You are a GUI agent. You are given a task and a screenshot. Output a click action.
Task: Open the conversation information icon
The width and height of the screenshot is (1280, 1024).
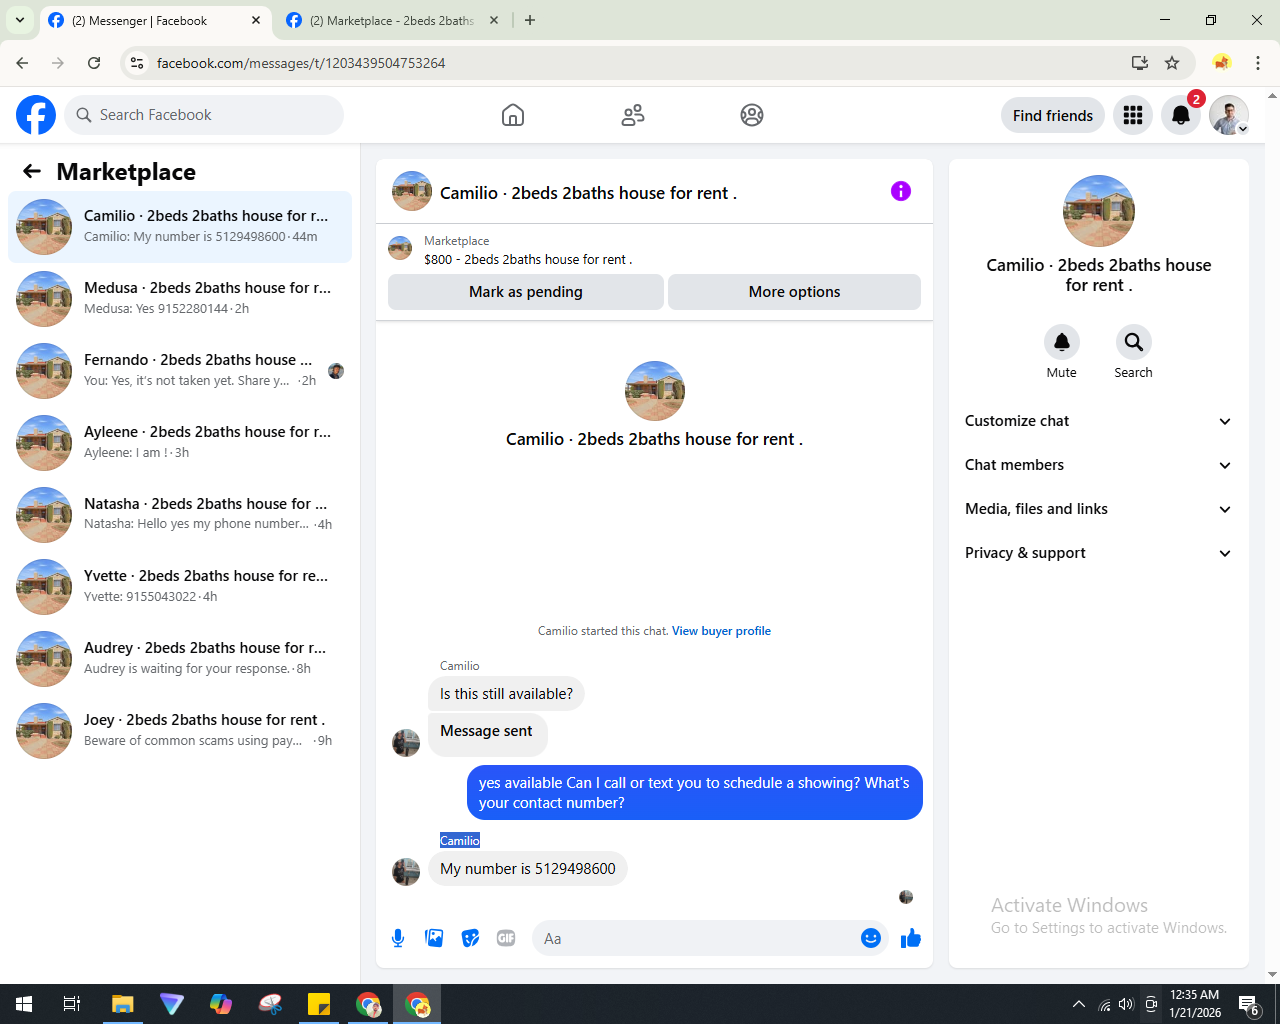[901, 191]
